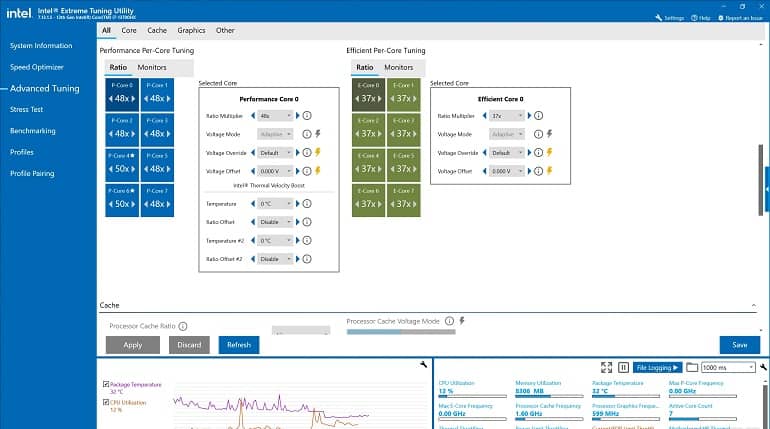The width and height of the screenshot is (770, 429).
Task: Expand monitor panel to full view
Action: click(606, 367)
